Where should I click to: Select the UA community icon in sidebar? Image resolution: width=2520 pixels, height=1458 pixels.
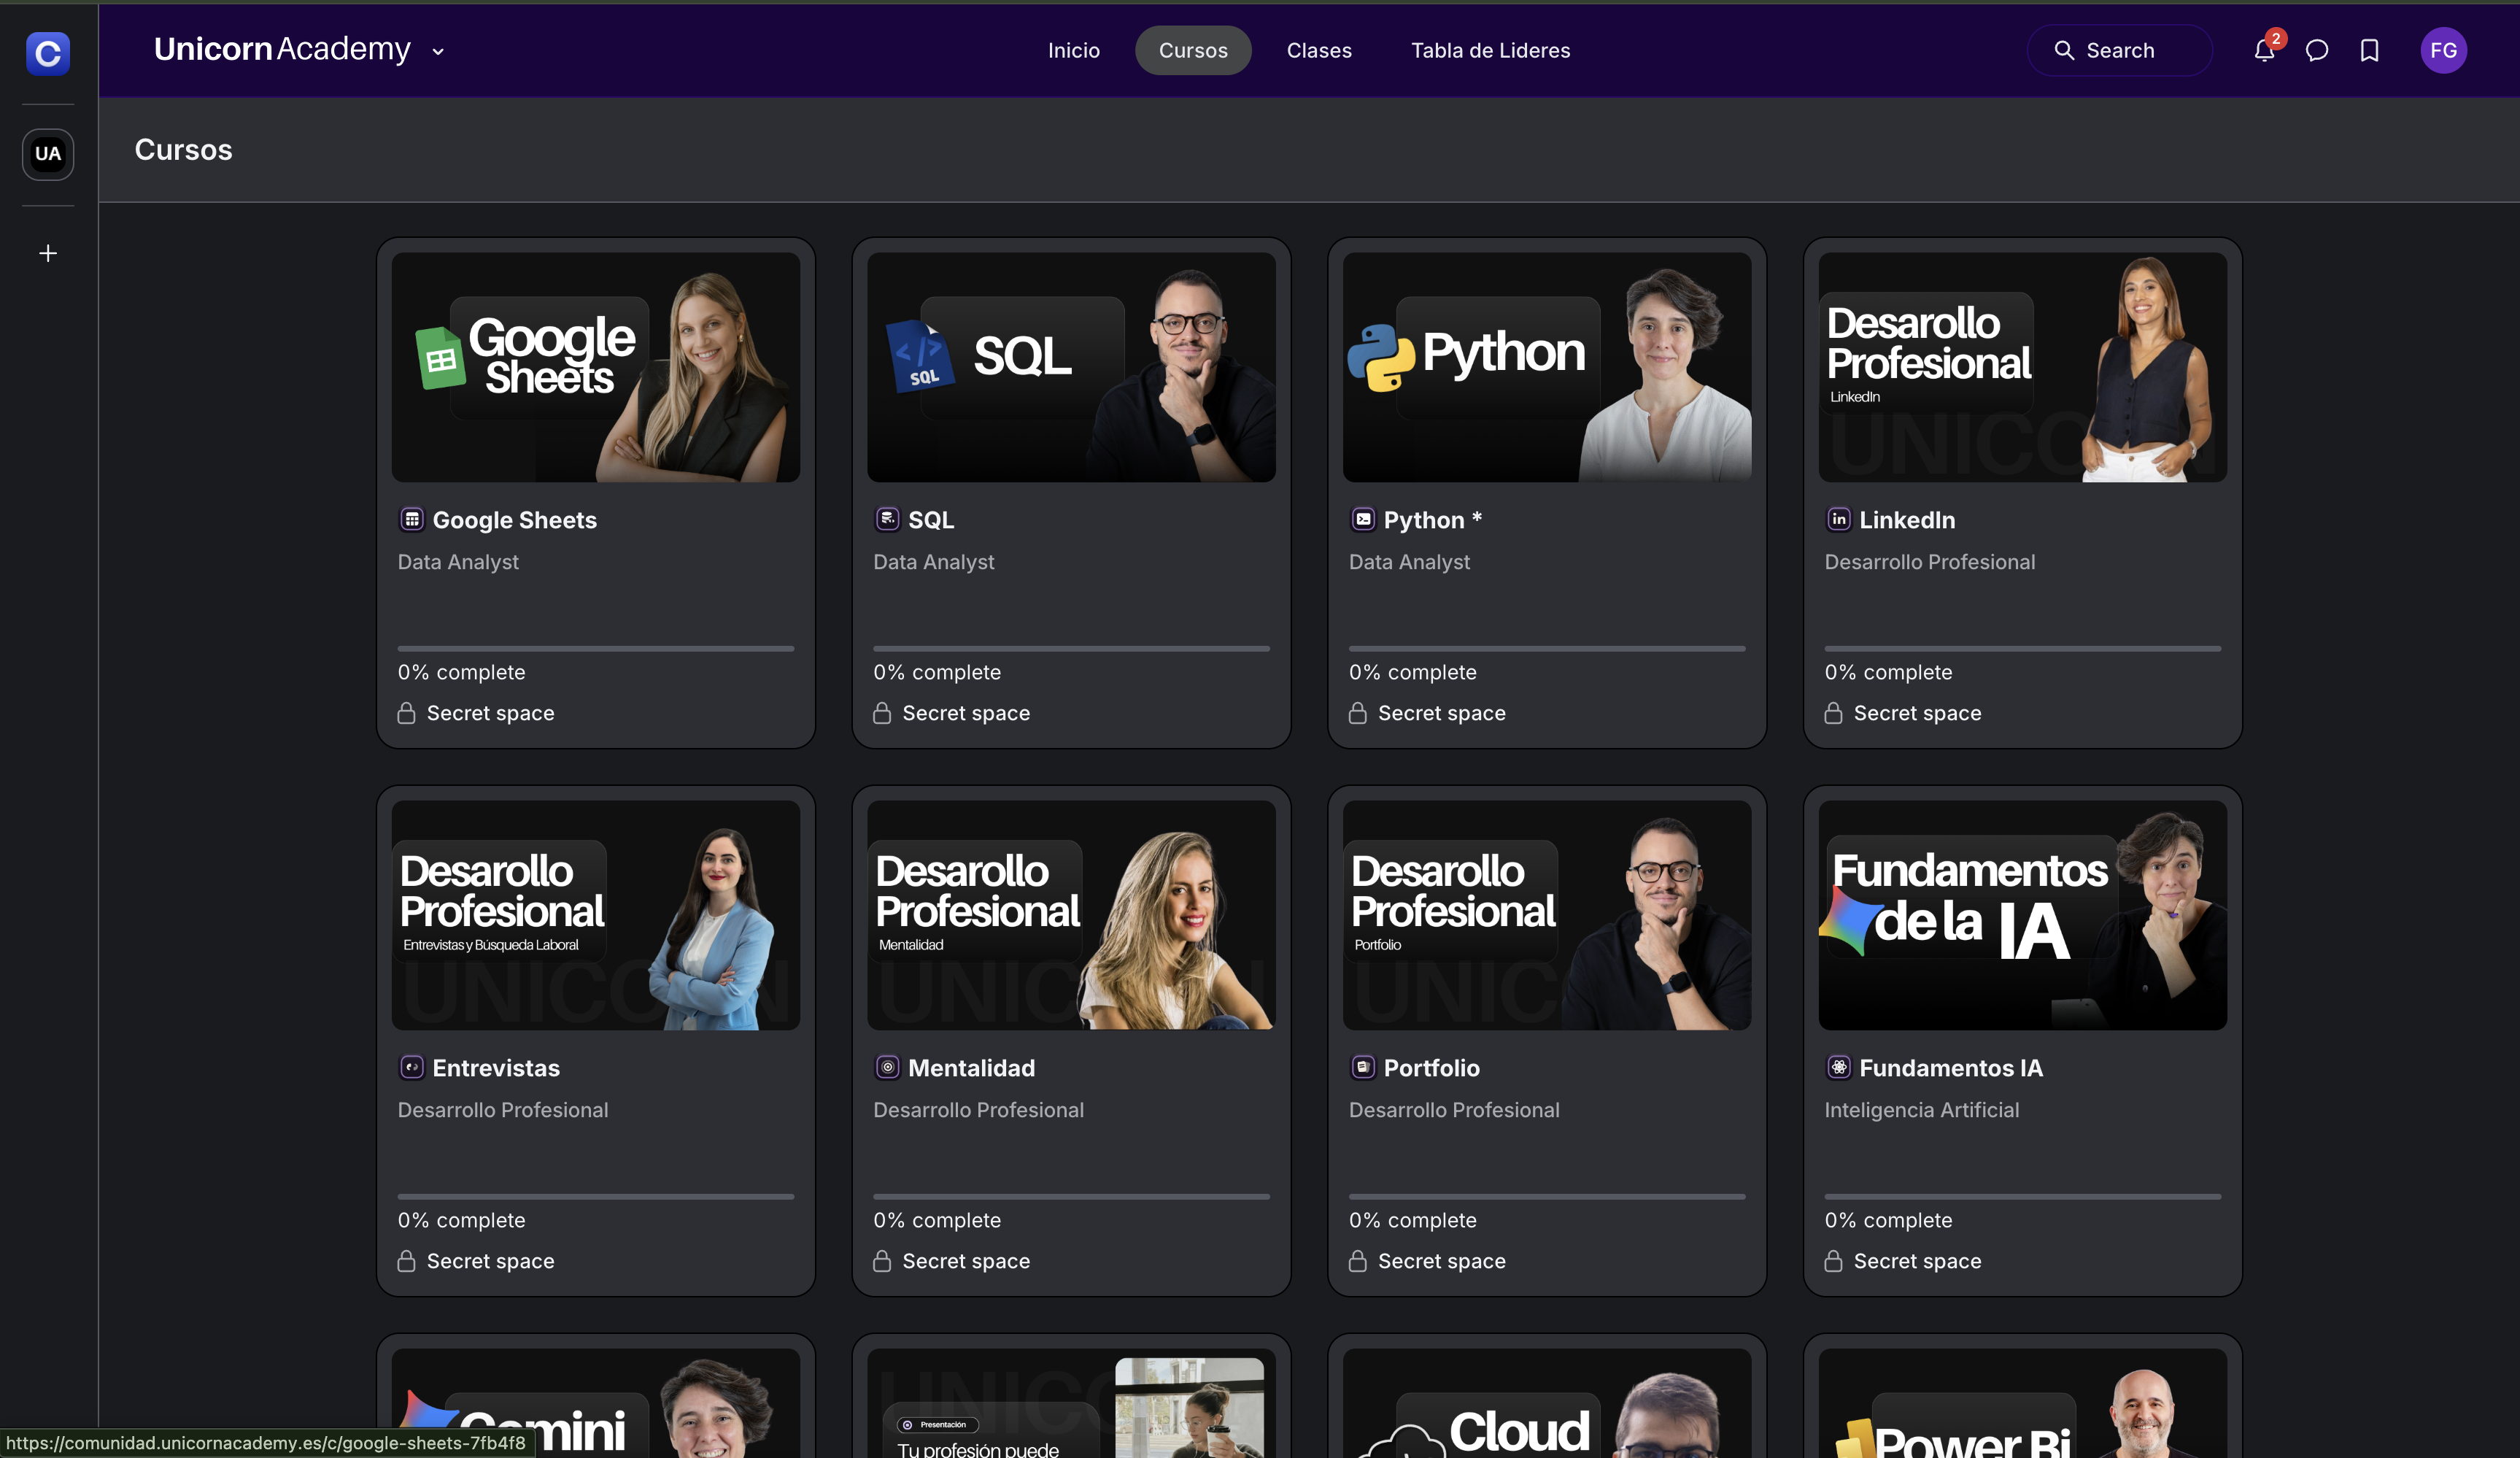(x=48, y=154)
